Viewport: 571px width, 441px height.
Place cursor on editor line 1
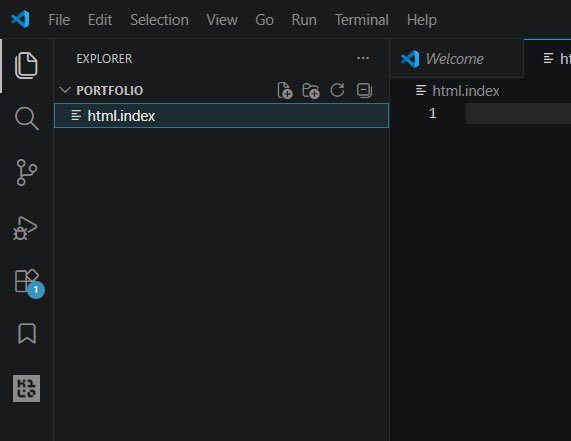(518, 113)
